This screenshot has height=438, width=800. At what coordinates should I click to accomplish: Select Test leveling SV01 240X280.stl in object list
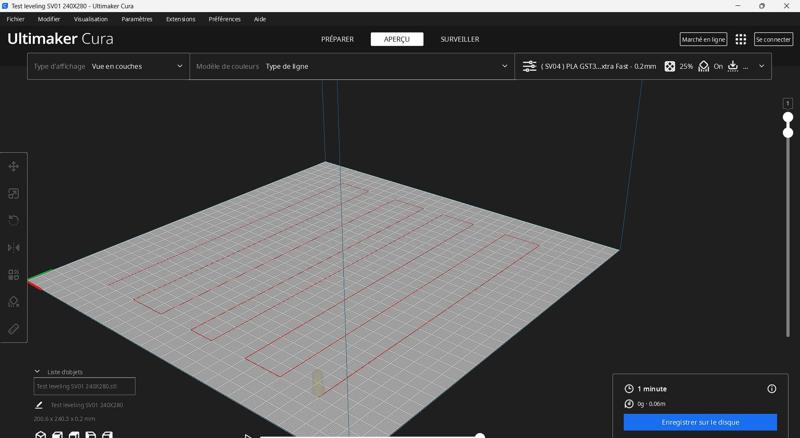[x=85, y=386]
